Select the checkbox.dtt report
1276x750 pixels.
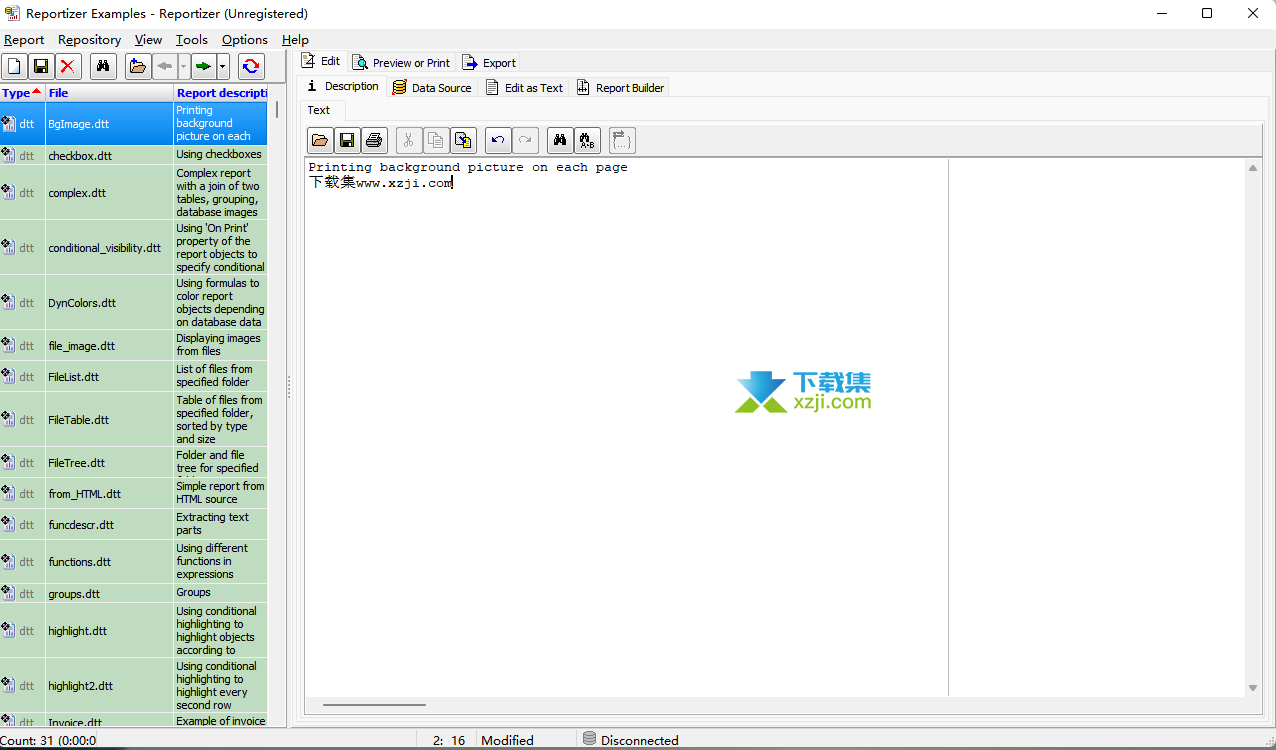coord(134,155)
